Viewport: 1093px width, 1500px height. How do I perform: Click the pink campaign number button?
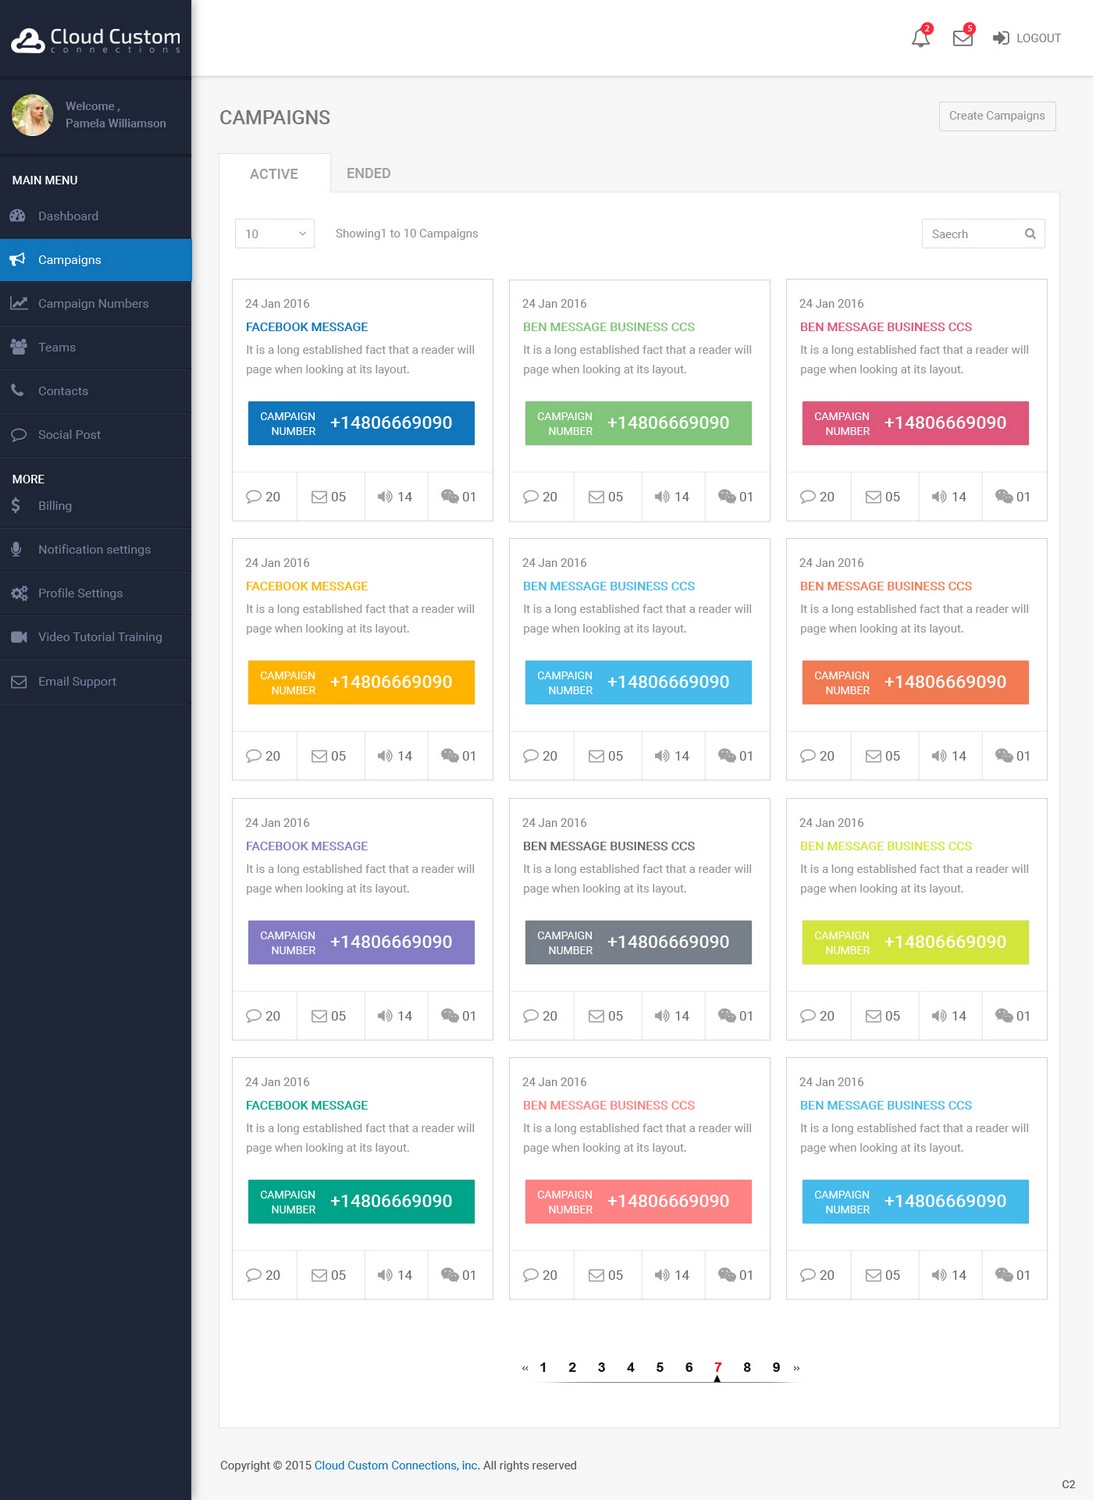(915, 423)
